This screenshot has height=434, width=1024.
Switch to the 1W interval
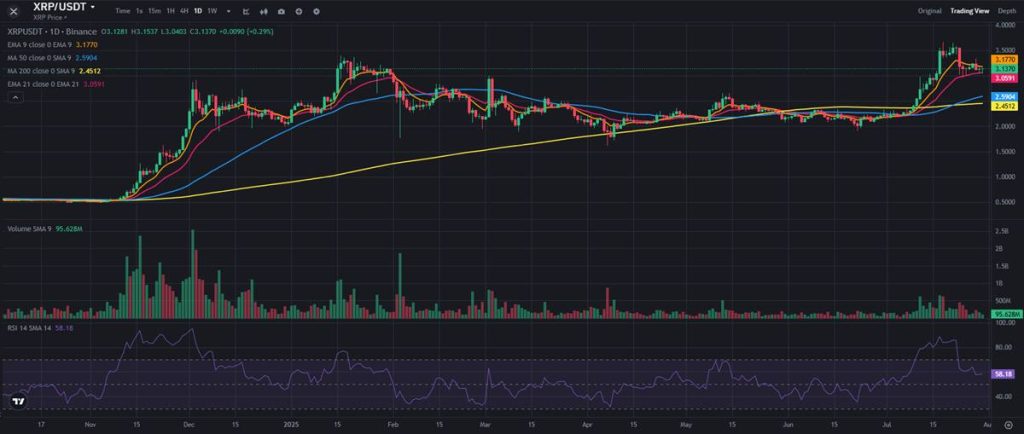[x=212, y=11]
